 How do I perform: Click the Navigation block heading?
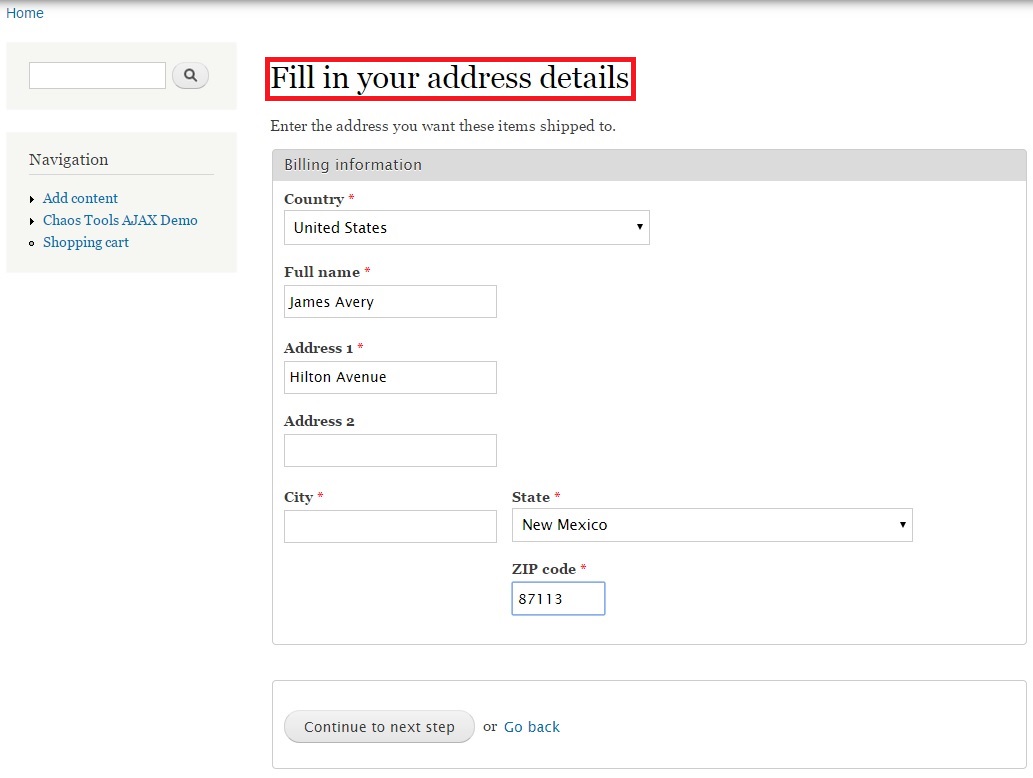[x=69, y=159]
